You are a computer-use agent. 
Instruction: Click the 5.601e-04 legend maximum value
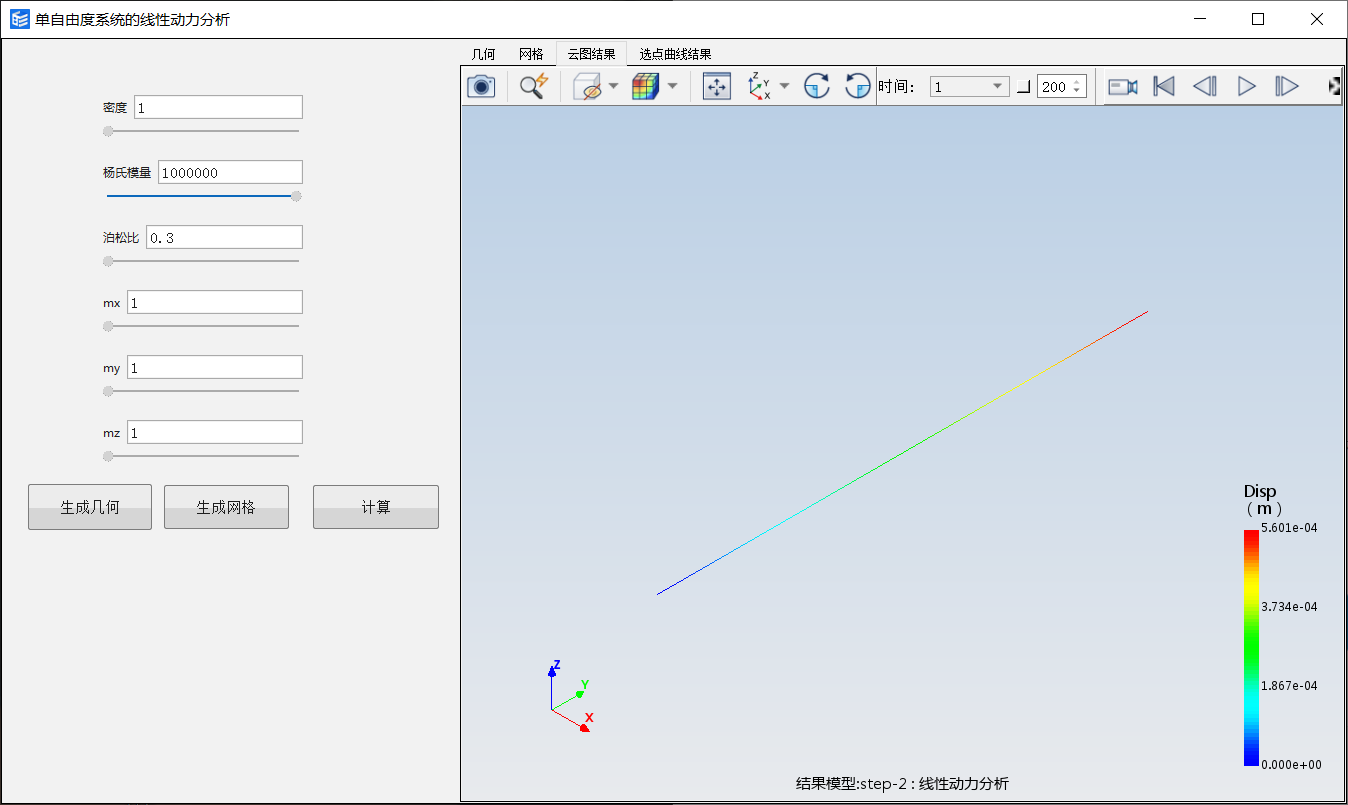coord(1289,528)
